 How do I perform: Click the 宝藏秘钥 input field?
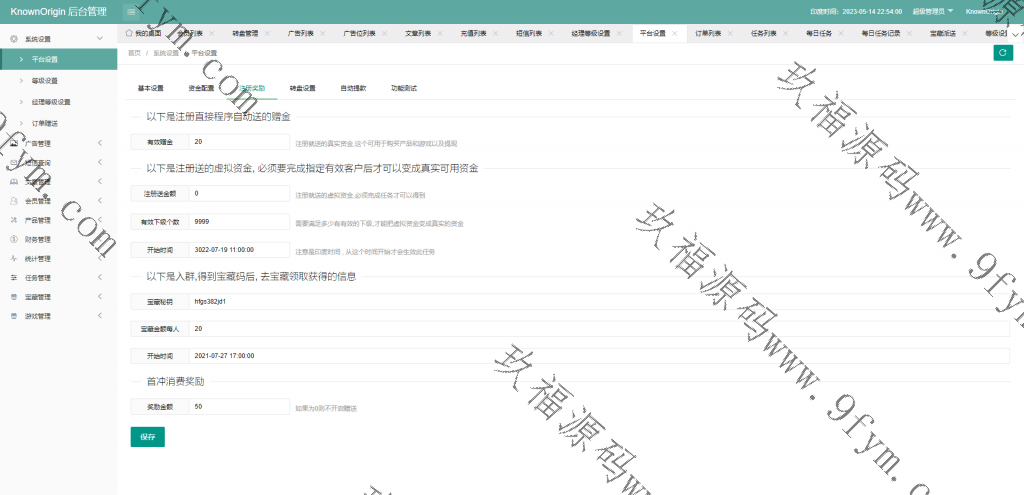[x=598, y=300]
